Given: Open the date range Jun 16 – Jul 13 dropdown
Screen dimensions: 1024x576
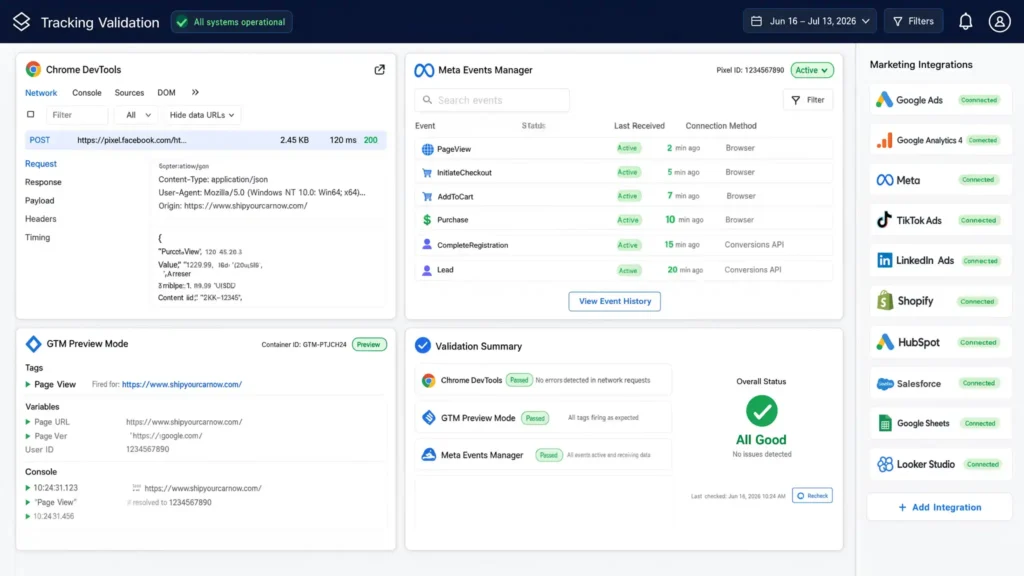Looking at the screenshot, I should (809, 21).
